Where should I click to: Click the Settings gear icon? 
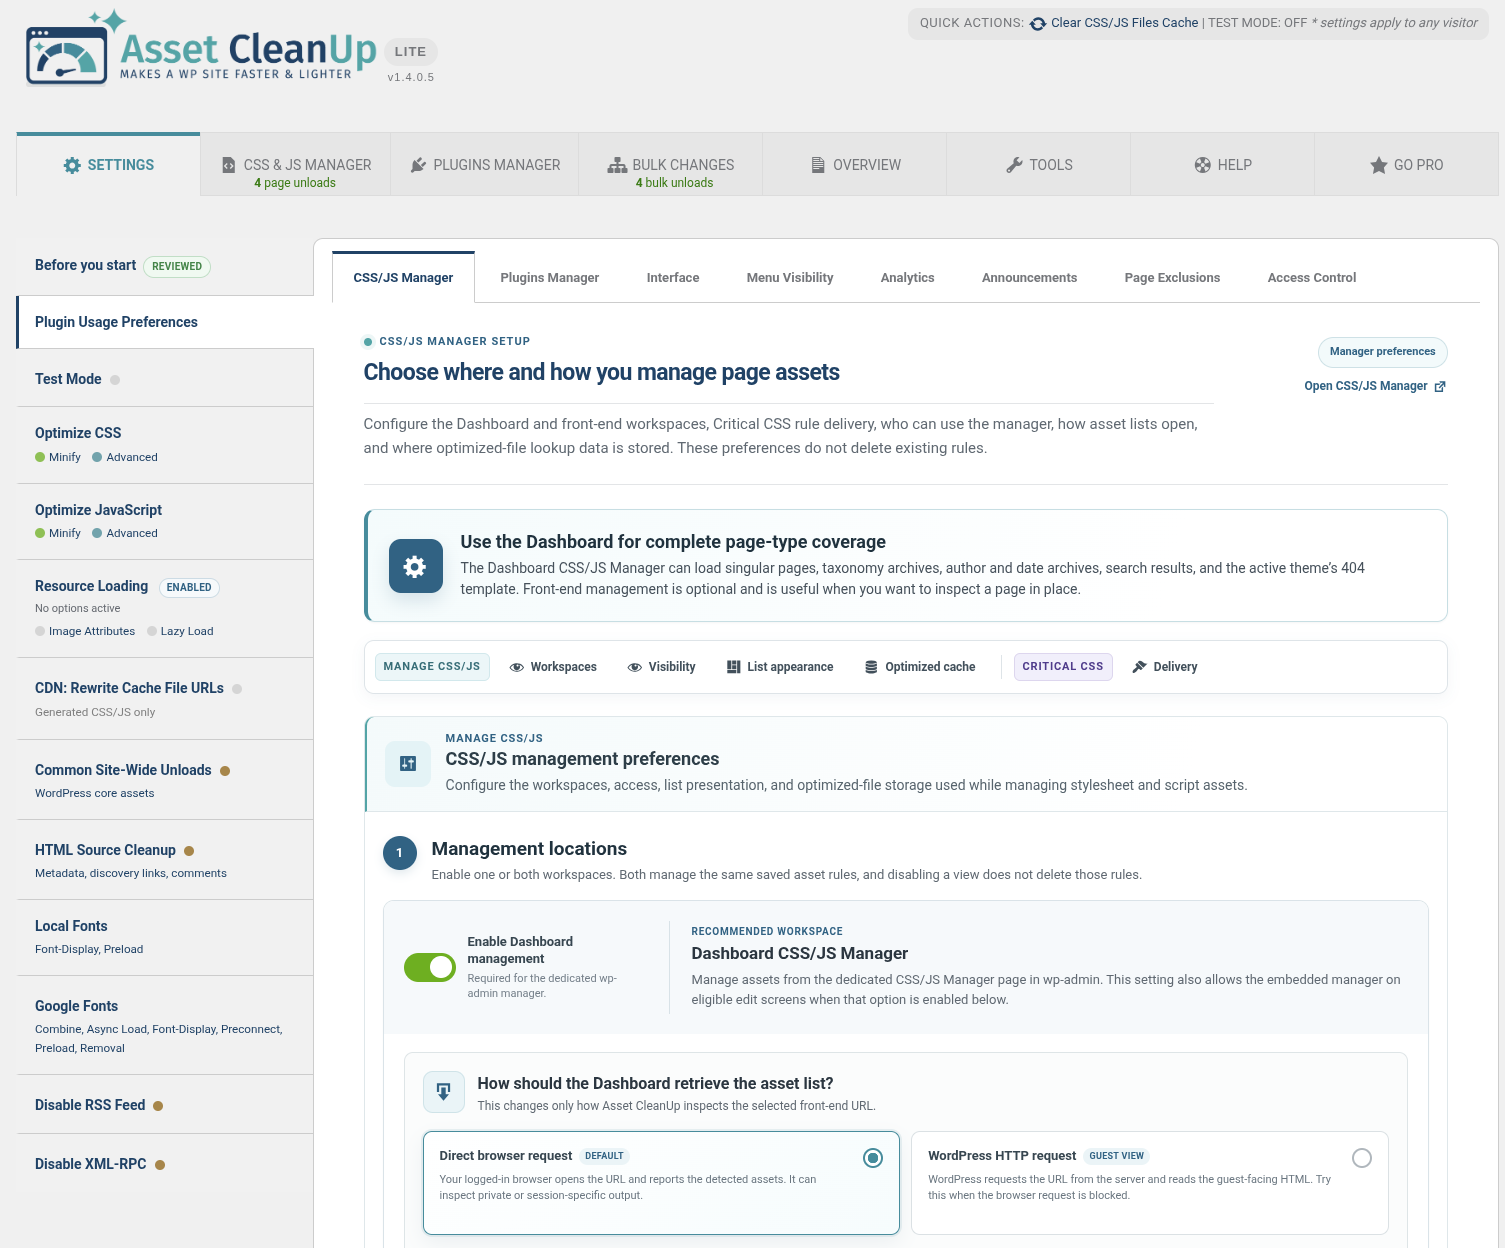tap(72, 165)
